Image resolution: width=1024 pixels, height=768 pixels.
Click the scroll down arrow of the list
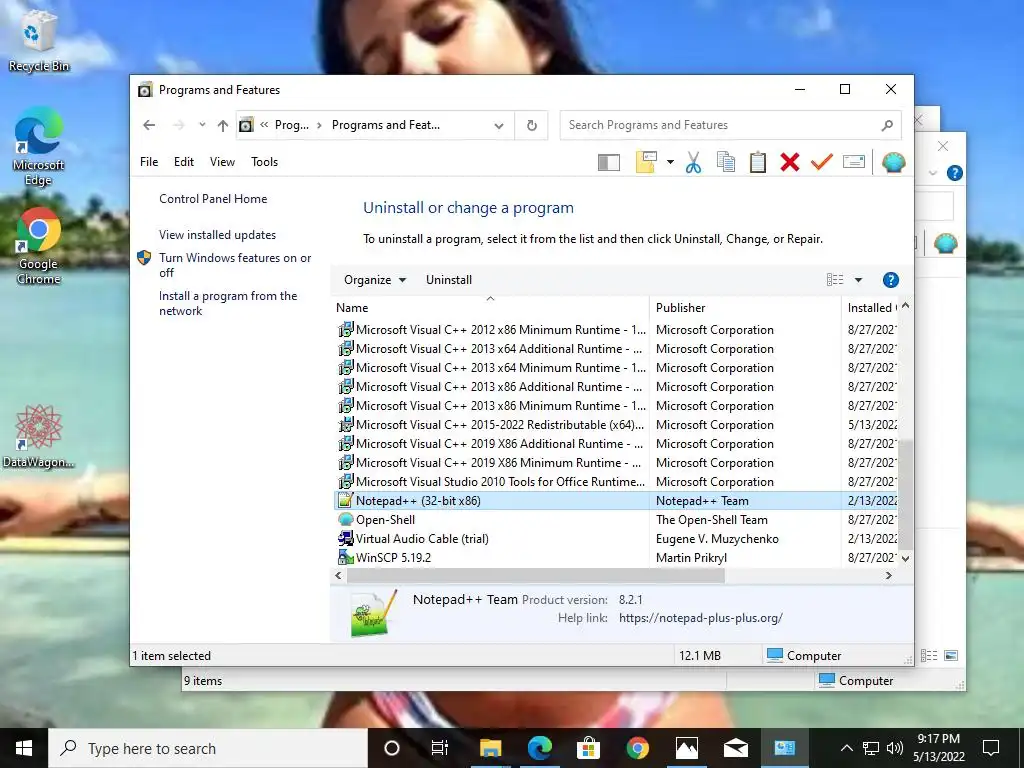pos(905,558)
